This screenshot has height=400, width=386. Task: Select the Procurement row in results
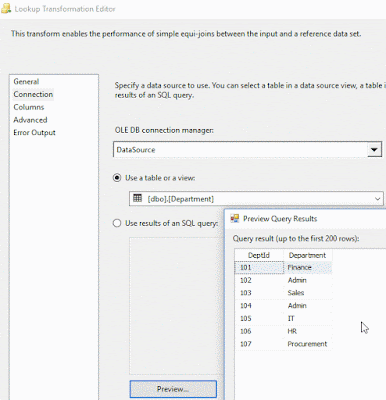[x=283, y=344]
